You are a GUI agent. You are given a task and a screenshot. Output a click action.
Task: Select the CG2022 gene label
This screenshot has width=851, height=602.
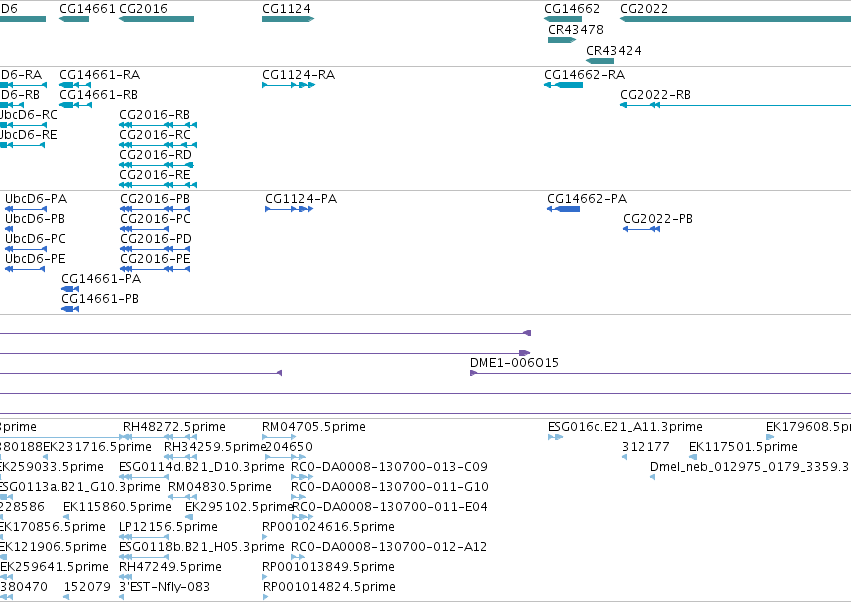(644, 9)
